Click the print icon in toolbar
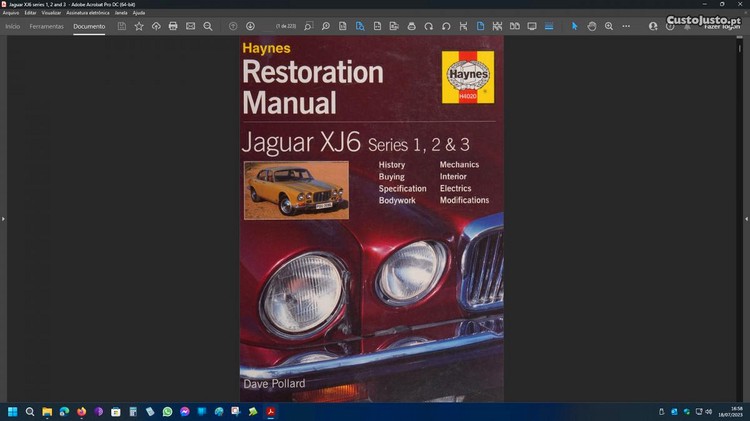Screen dimensions: 750x421 pos(173,26)
